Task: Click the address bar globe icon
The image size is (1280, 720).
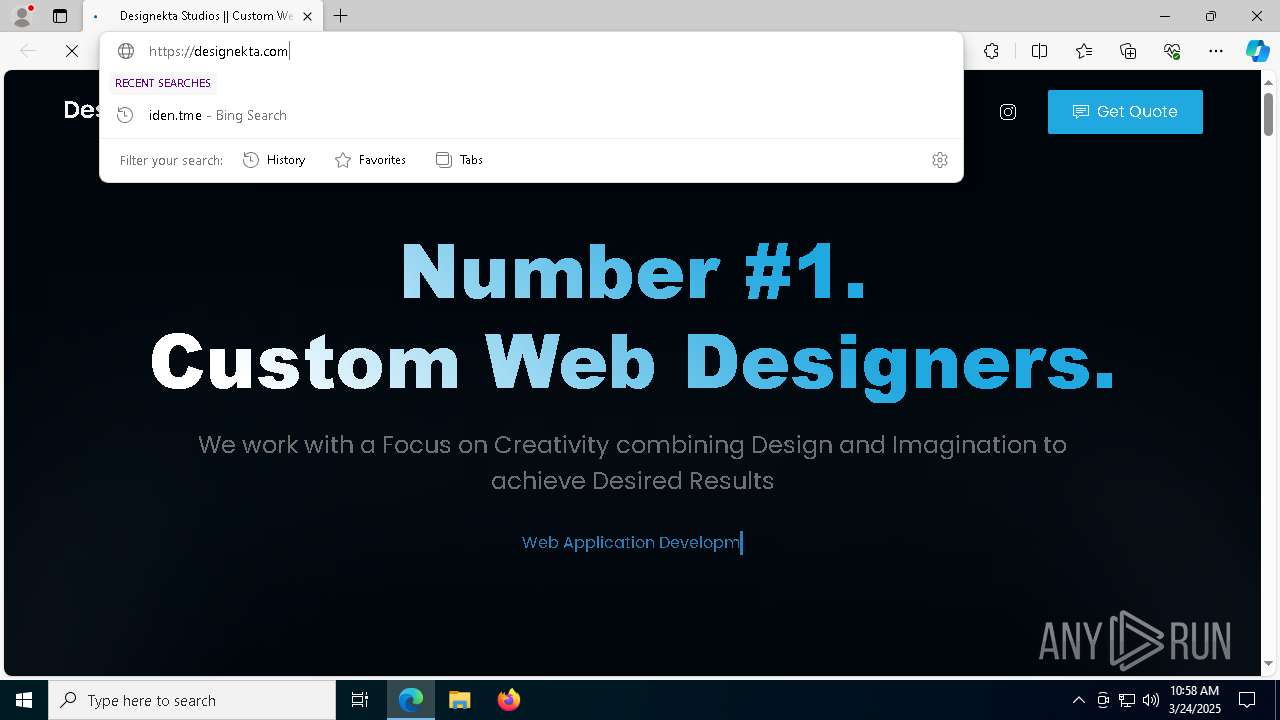Action: (126, 51)
